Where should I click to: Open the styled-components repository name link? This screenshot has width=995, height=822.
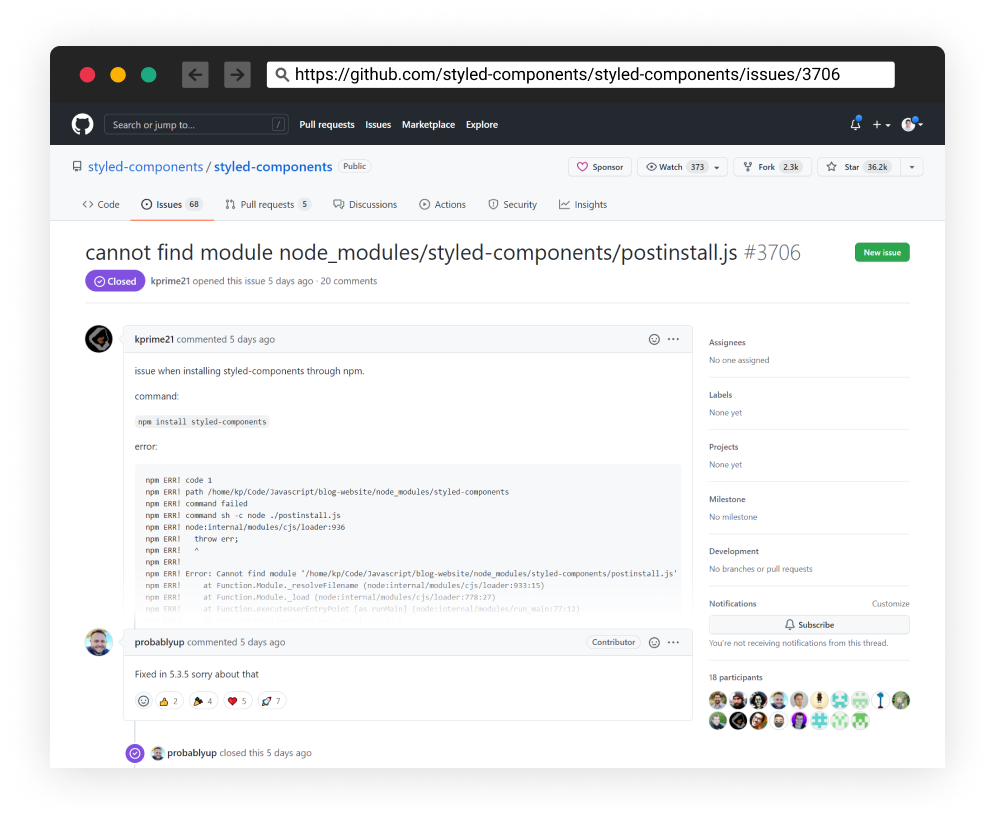tap(273, 167)
